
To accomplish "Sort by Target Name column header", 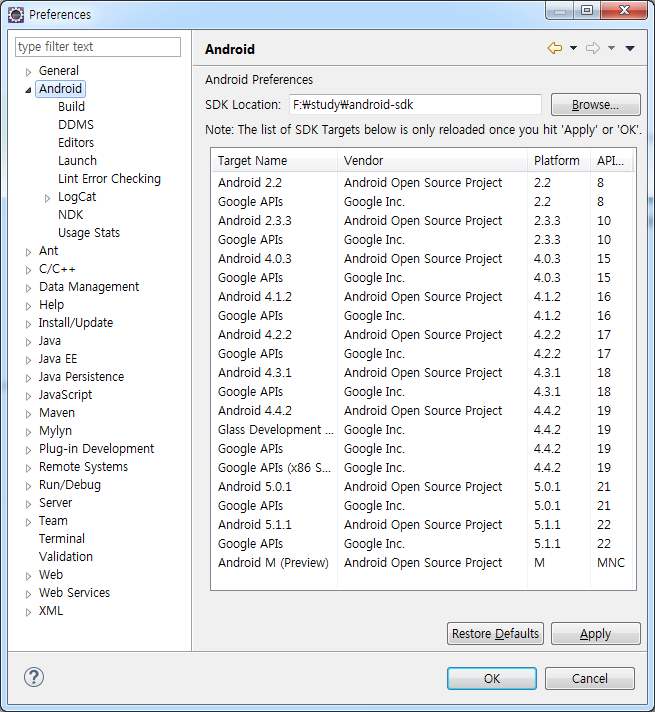I will pos(274,161).
